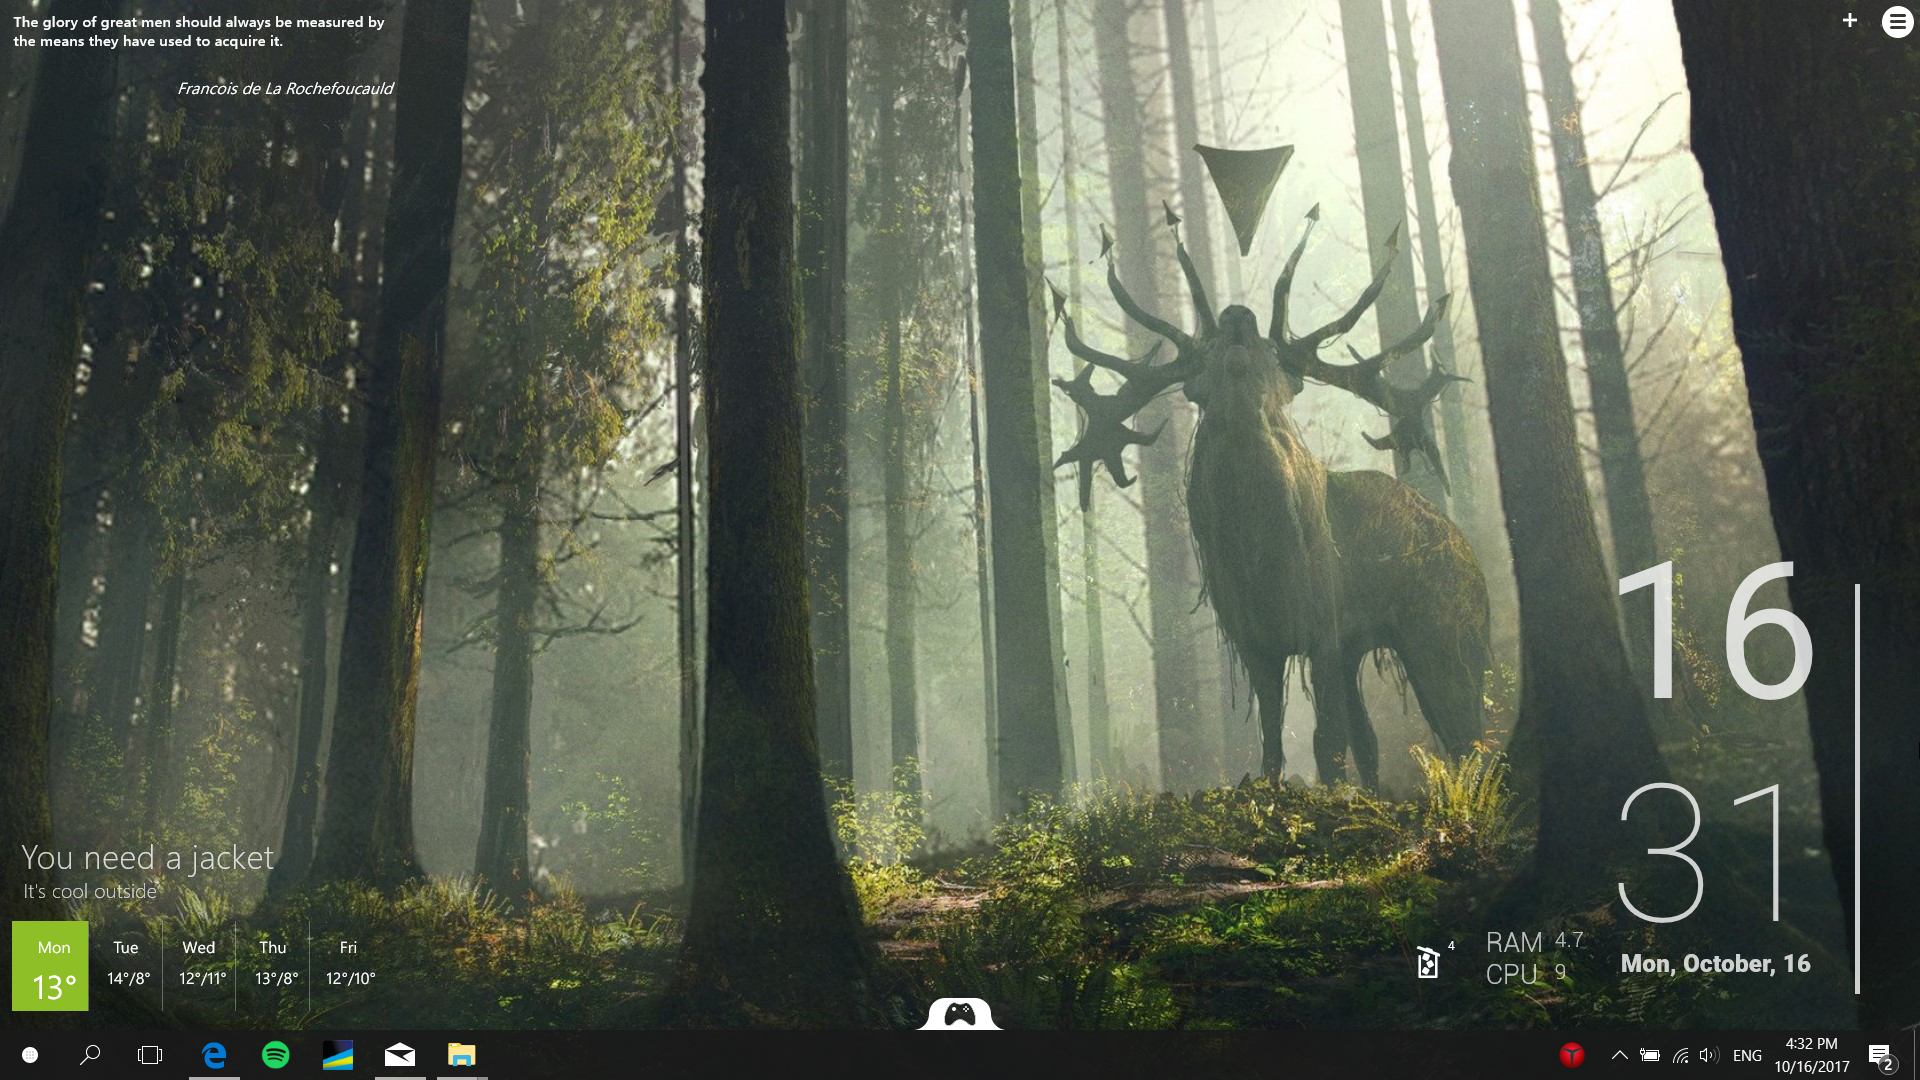This screenshot has width=1920, height=1080.
Task: Select Thu 13°/8° forecast
Action: pyautogui.click(x=275, y=966)
